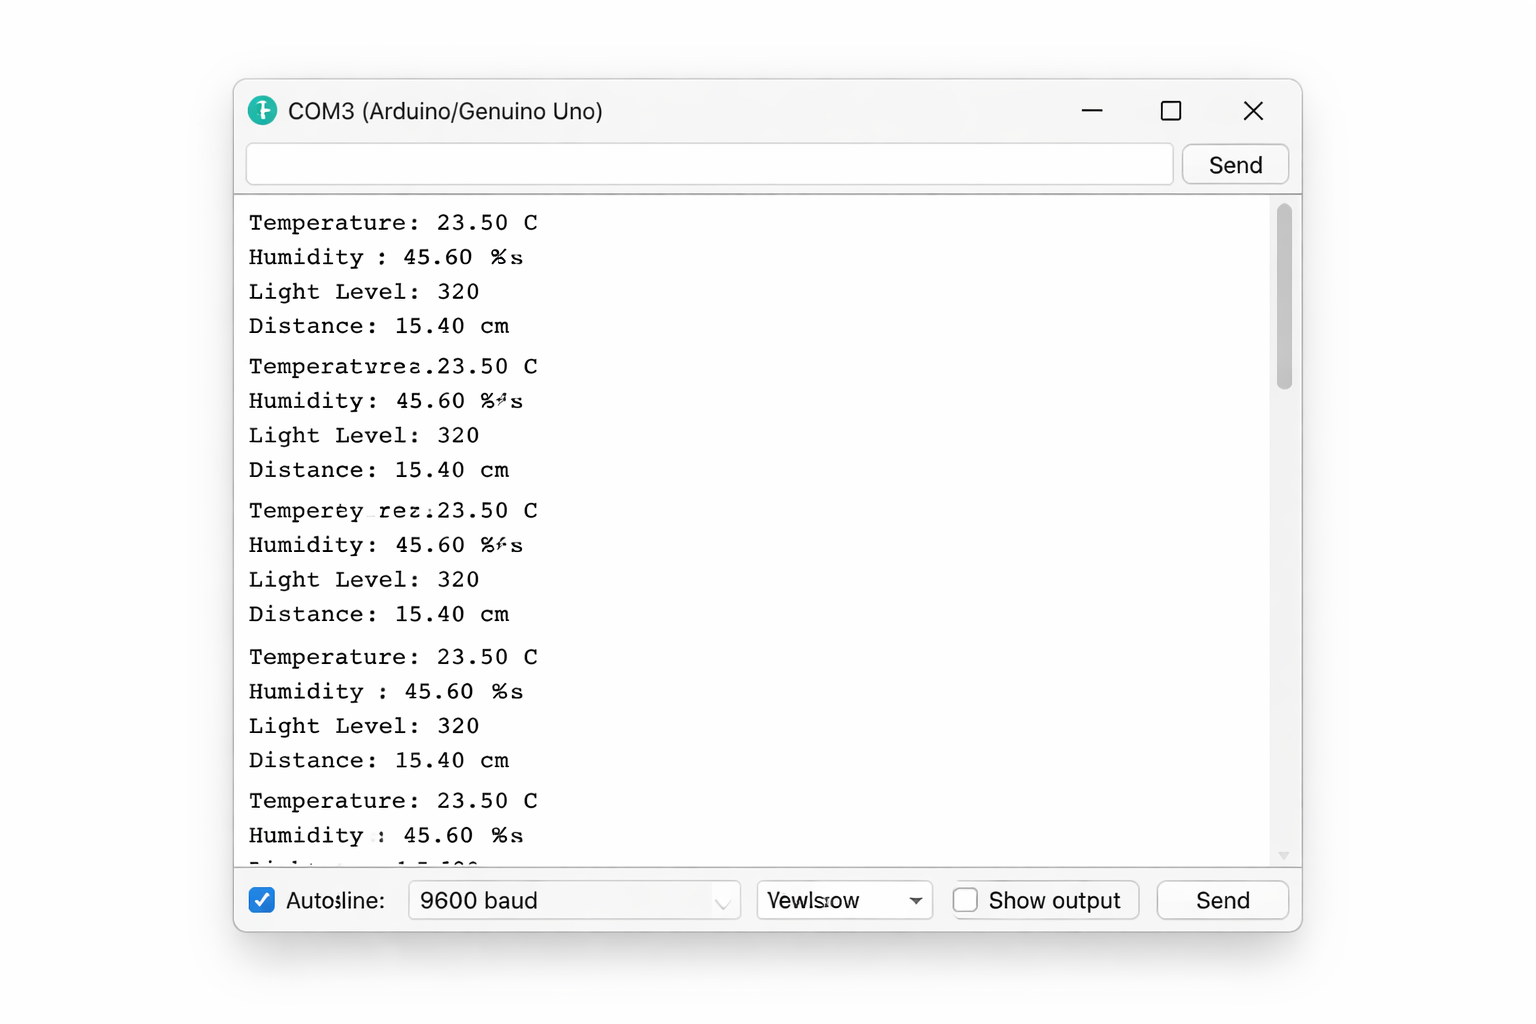This screenshot has width=1536, height=1024.
Task: Click the Arduino logo in the title bar
Action: click(x=262, y=111)
